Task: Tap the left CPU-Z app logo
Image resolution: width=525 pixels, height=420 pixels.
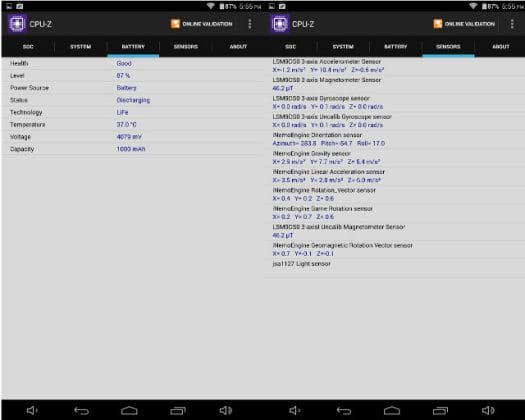Action: tap(17, 24)
